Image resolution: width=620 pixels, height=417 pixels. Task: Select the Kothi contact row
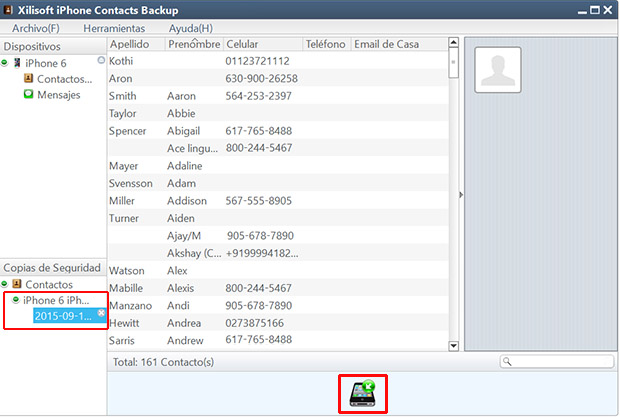[x=278, y=61]
